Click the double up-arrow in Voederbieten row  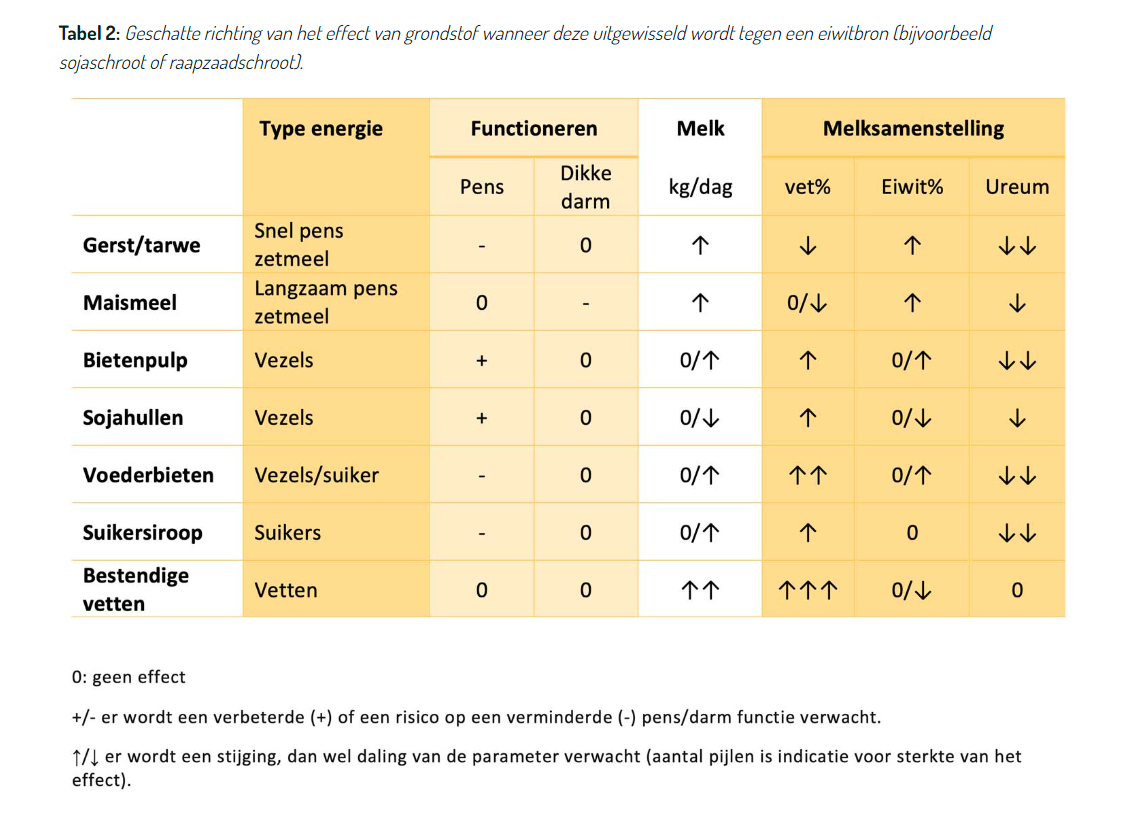pos(808,476)
